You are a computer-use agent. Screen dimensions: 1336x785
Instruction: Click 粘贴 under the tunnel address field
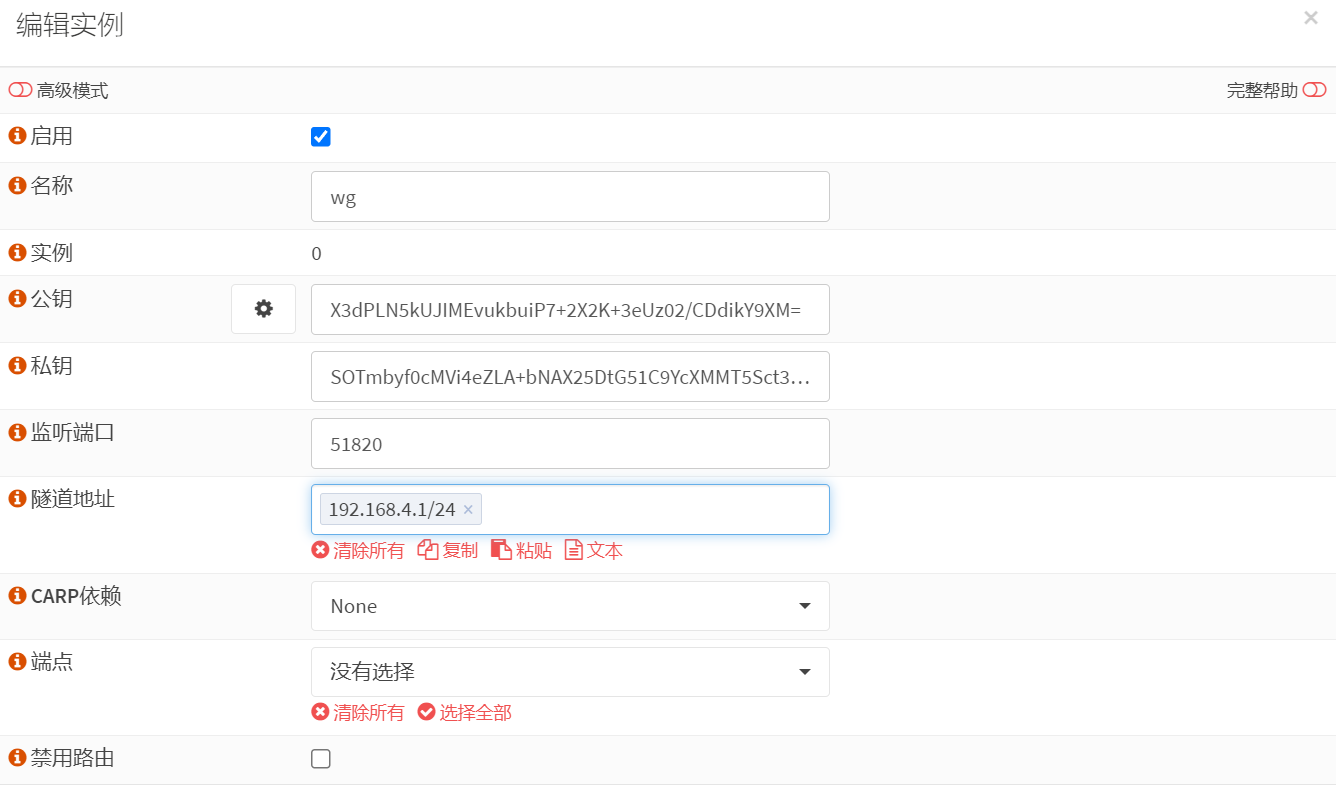(522, 551)
